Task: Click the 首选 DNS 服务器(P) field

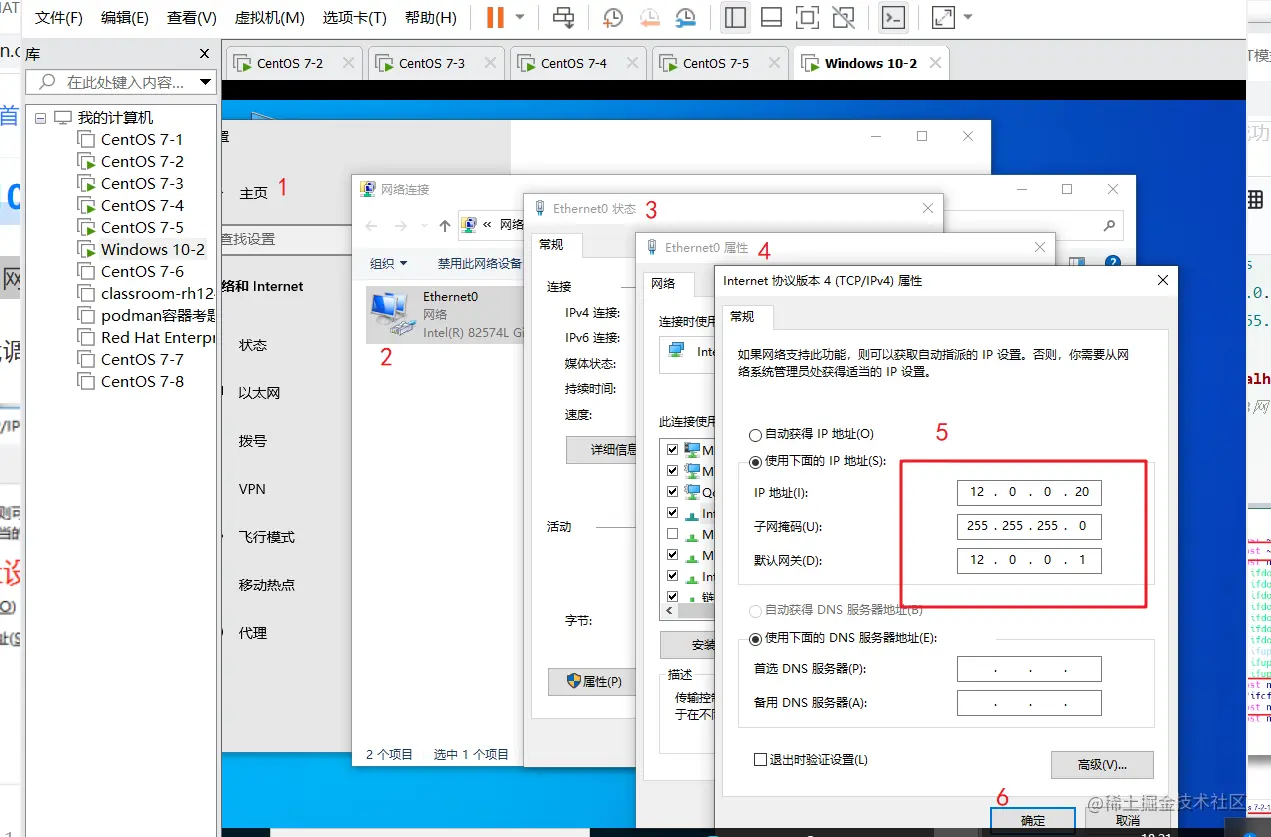Action: [1029, 669]
